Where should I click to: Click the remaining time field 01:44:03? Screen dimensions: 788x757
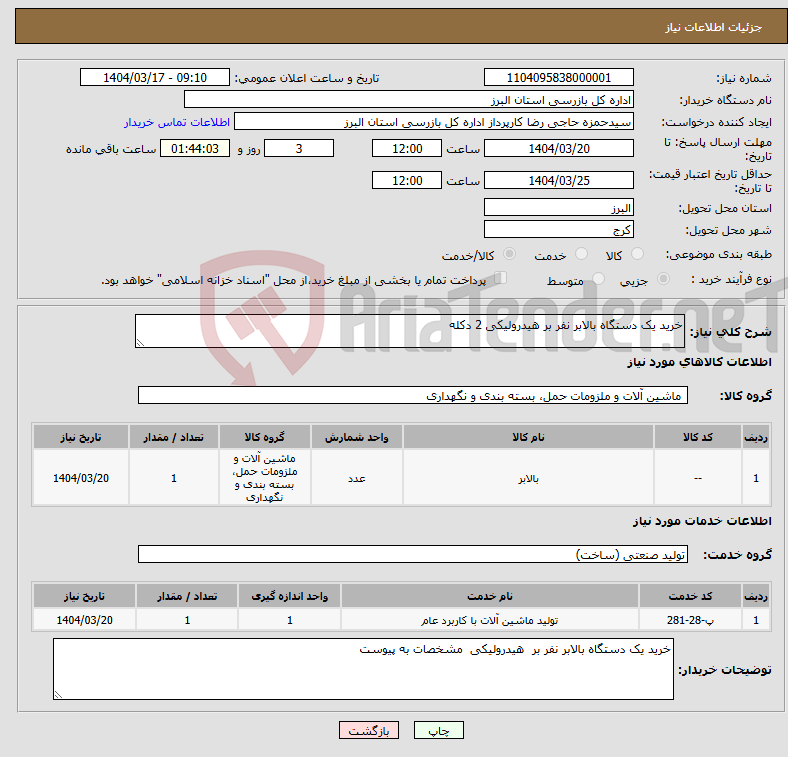(195, 148)
